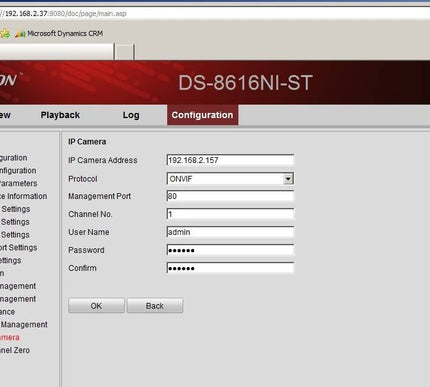Click the favorites star icon
Viewport: 430px width, 387px height.
(x=5, y=33)
